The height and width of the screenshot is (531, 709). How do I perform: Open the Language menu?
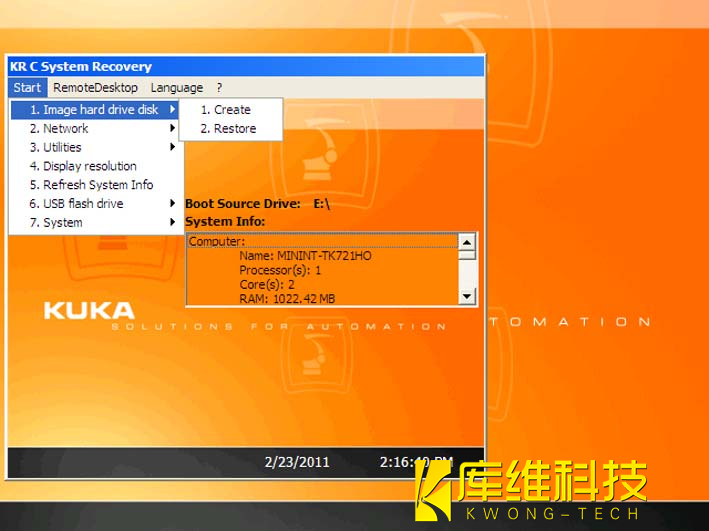pyautogui.click(x=176, y=88)
